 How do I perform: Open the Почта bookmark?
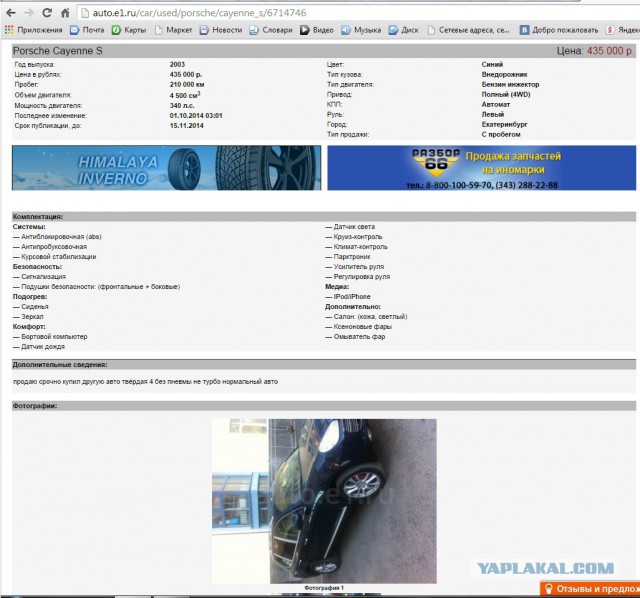(87, 30)
